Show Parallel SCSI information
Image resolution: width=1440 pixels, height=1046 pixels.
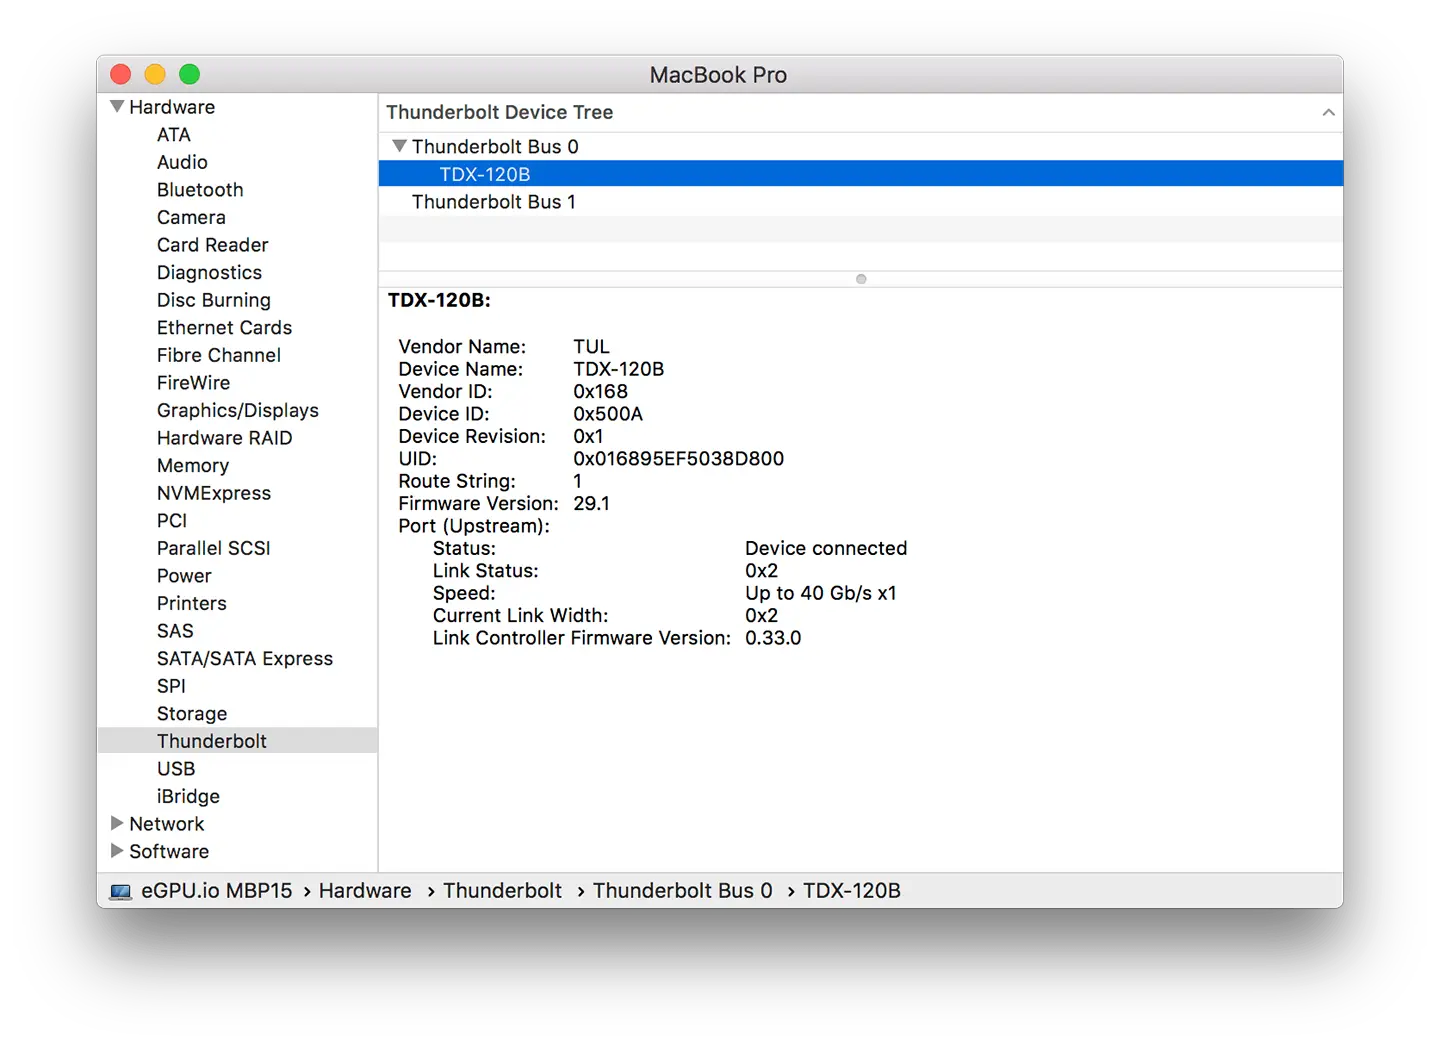click(x=213, y=548)
